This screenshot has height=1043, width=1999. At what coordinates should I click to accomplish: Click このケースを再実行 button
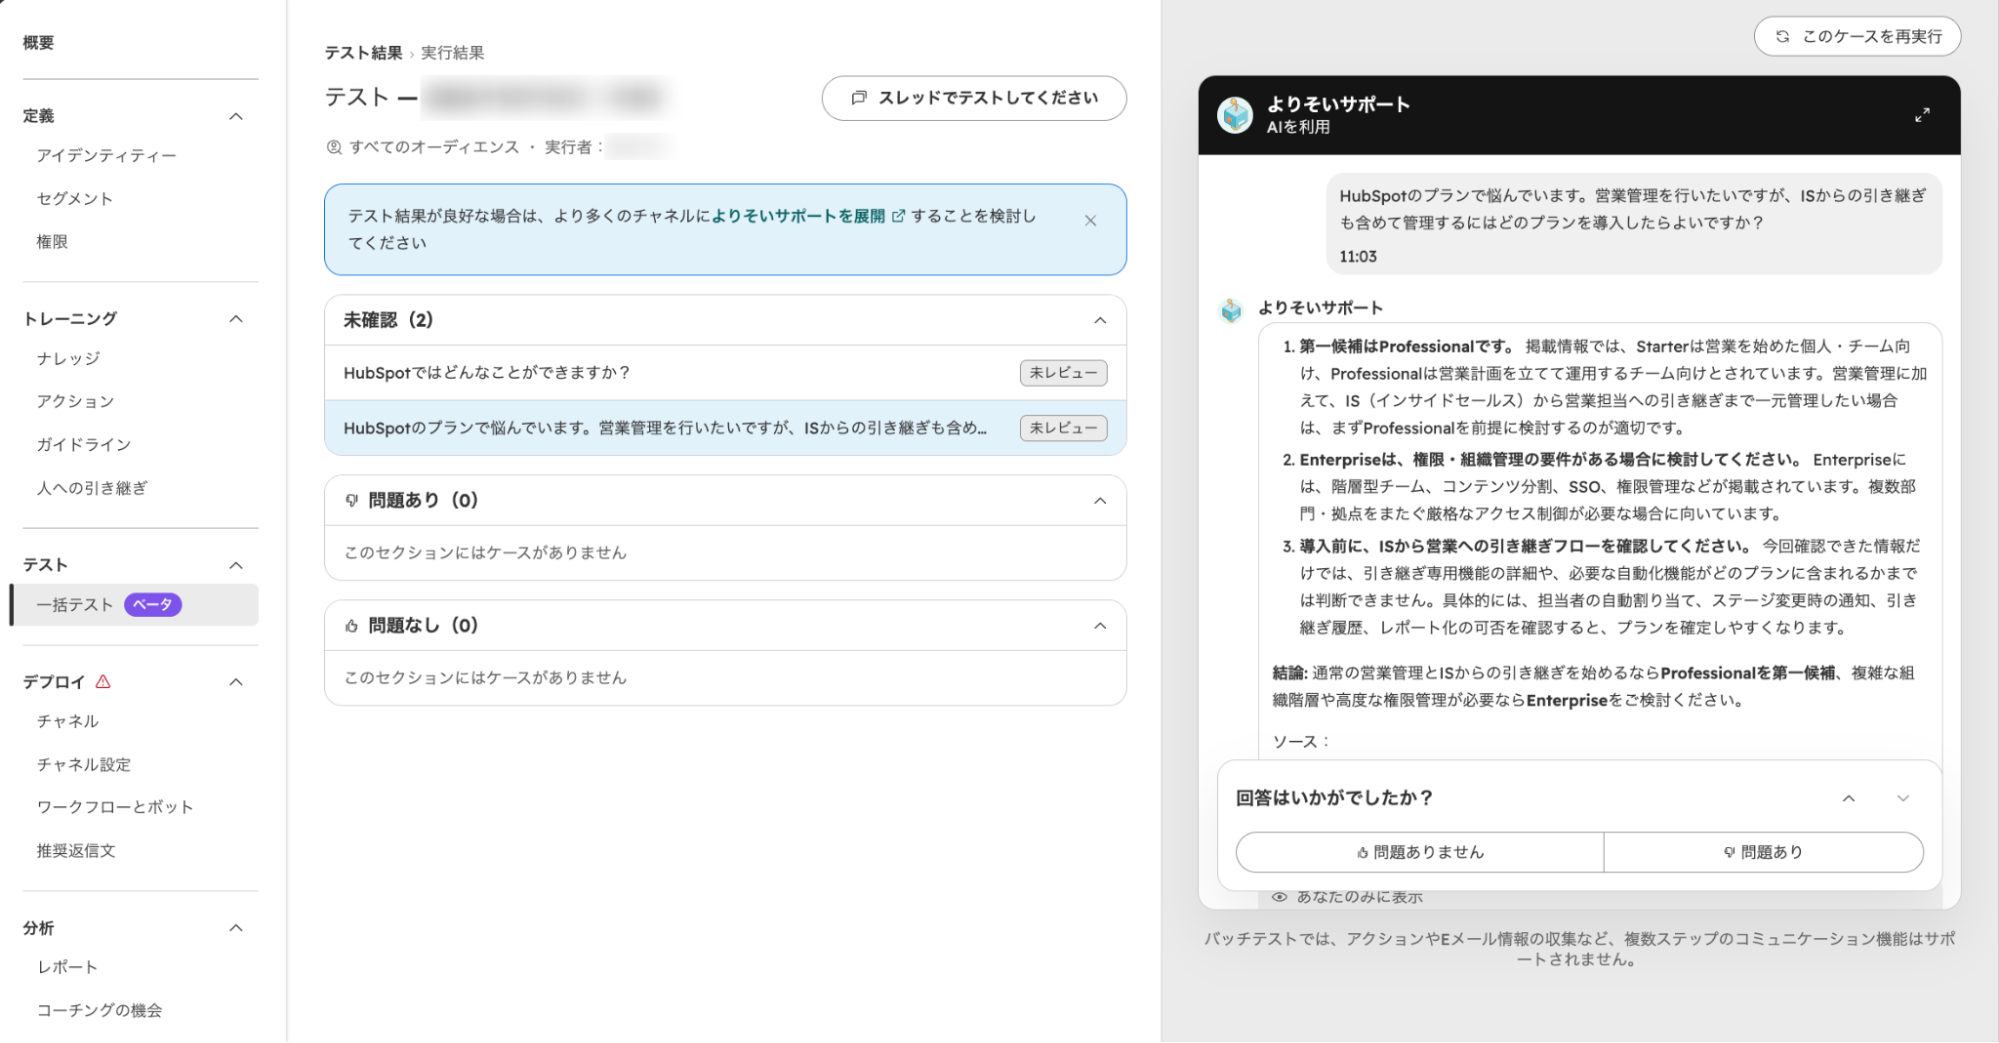(1857, 36)
